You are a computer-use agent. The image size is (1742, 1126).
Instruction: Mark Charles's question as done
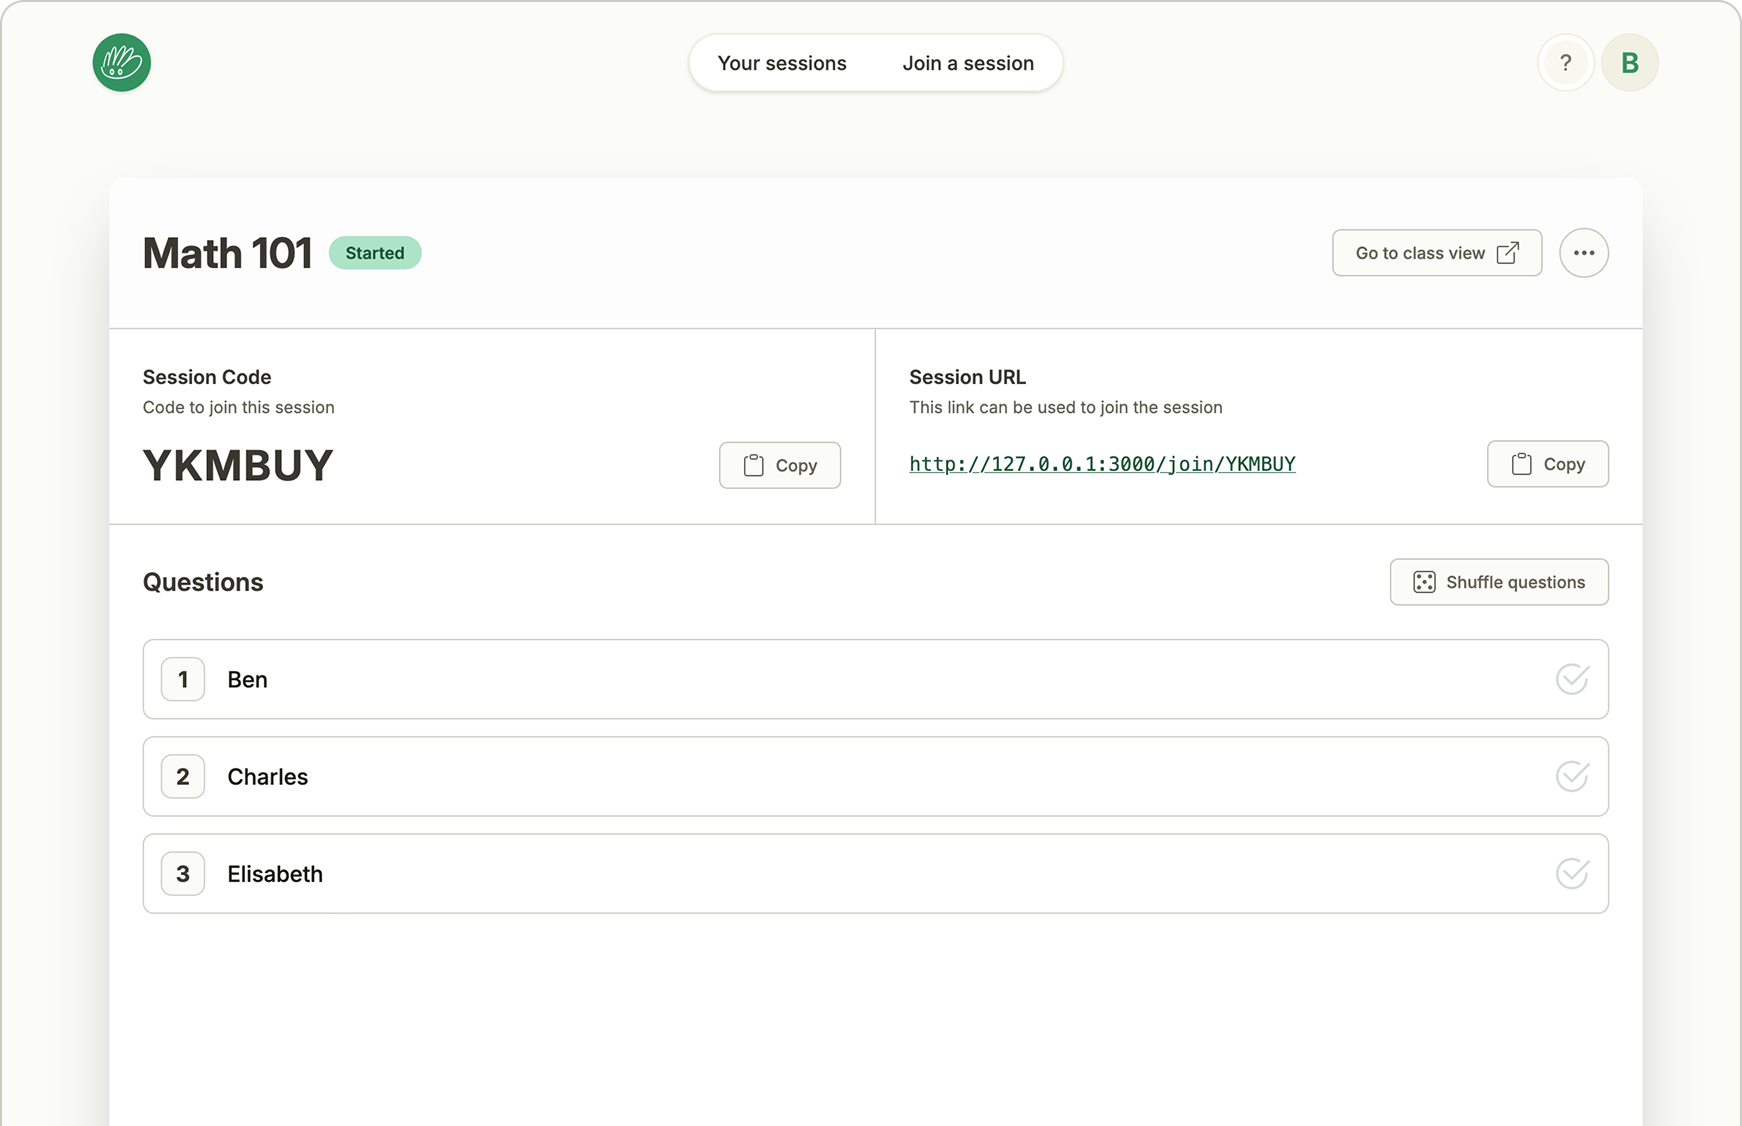[x=1572, y=776]
